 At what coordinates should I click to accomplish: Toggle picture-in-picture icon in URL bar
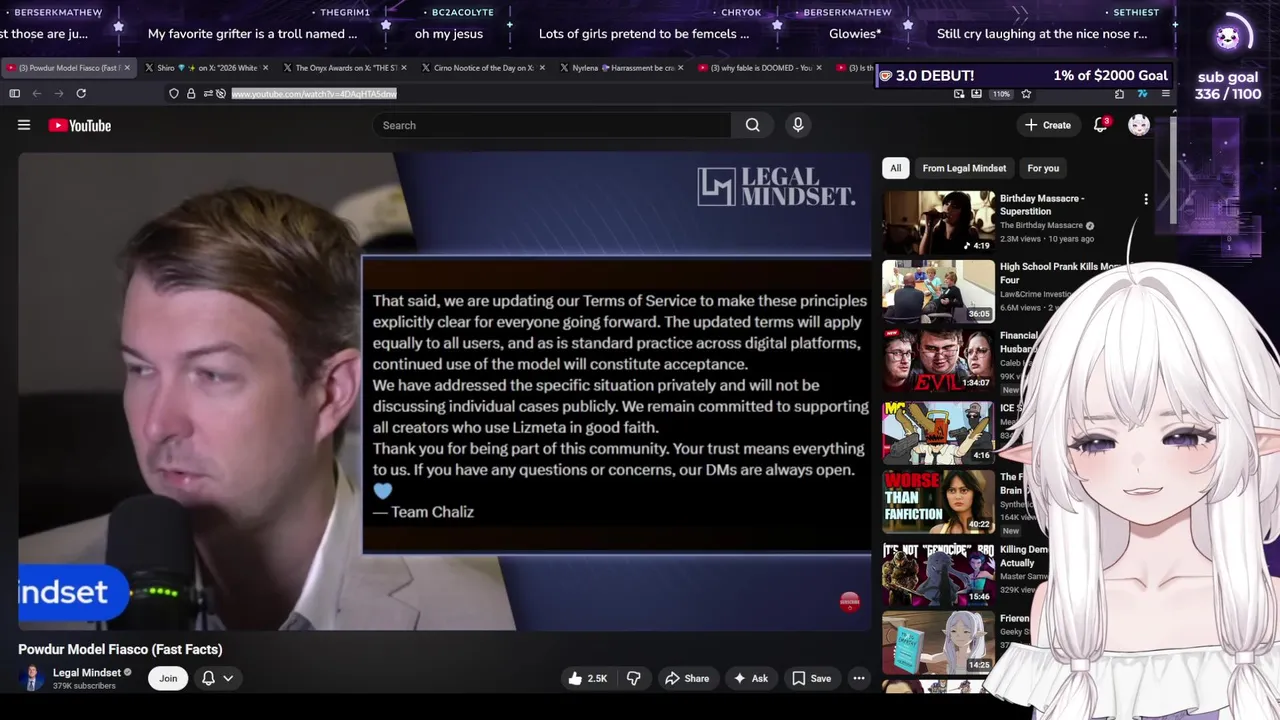[959, 94]
